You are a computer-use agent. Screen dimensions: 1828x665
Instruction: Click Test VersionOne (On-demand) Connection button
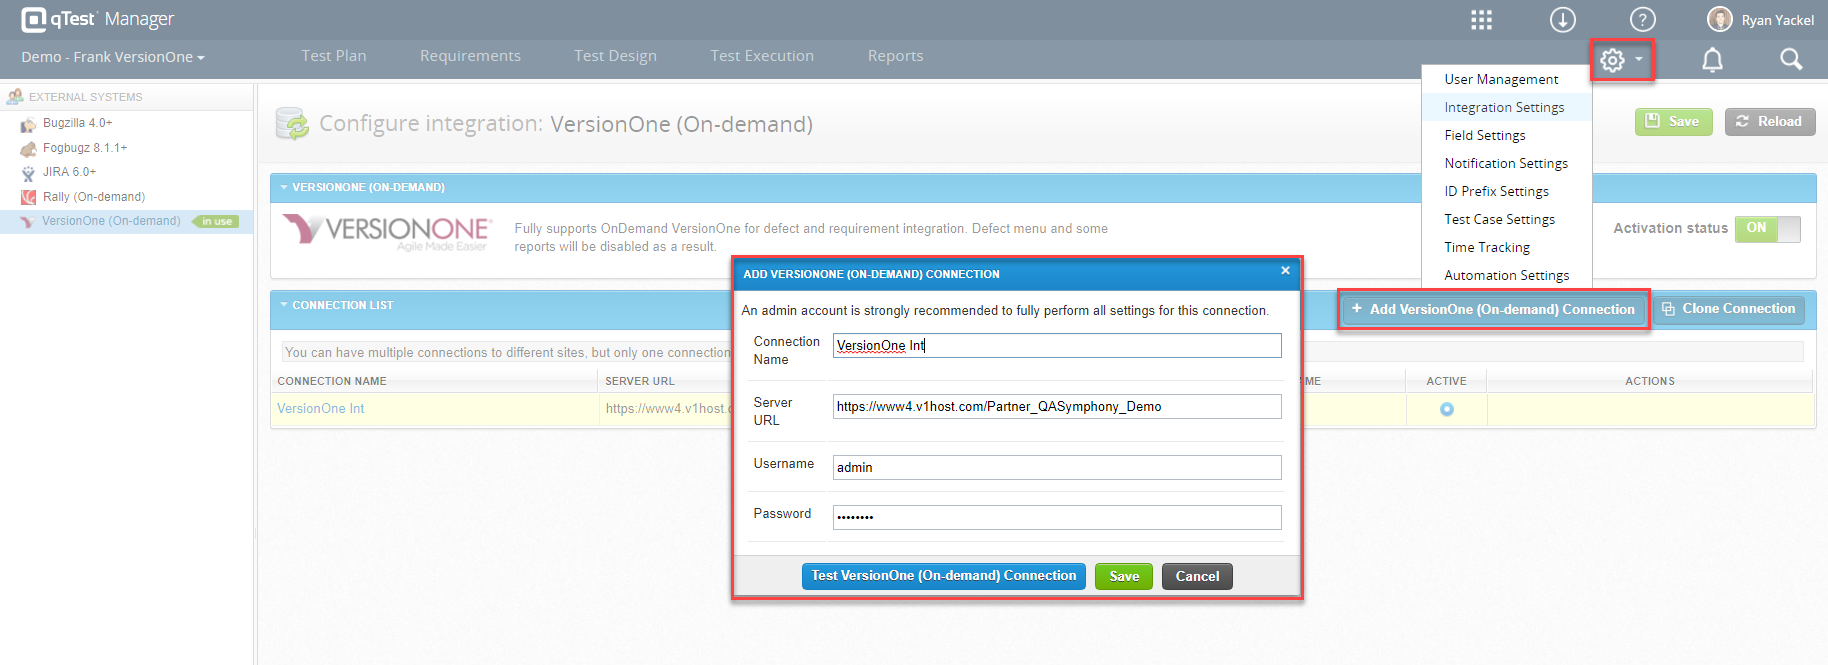[943, 576]
